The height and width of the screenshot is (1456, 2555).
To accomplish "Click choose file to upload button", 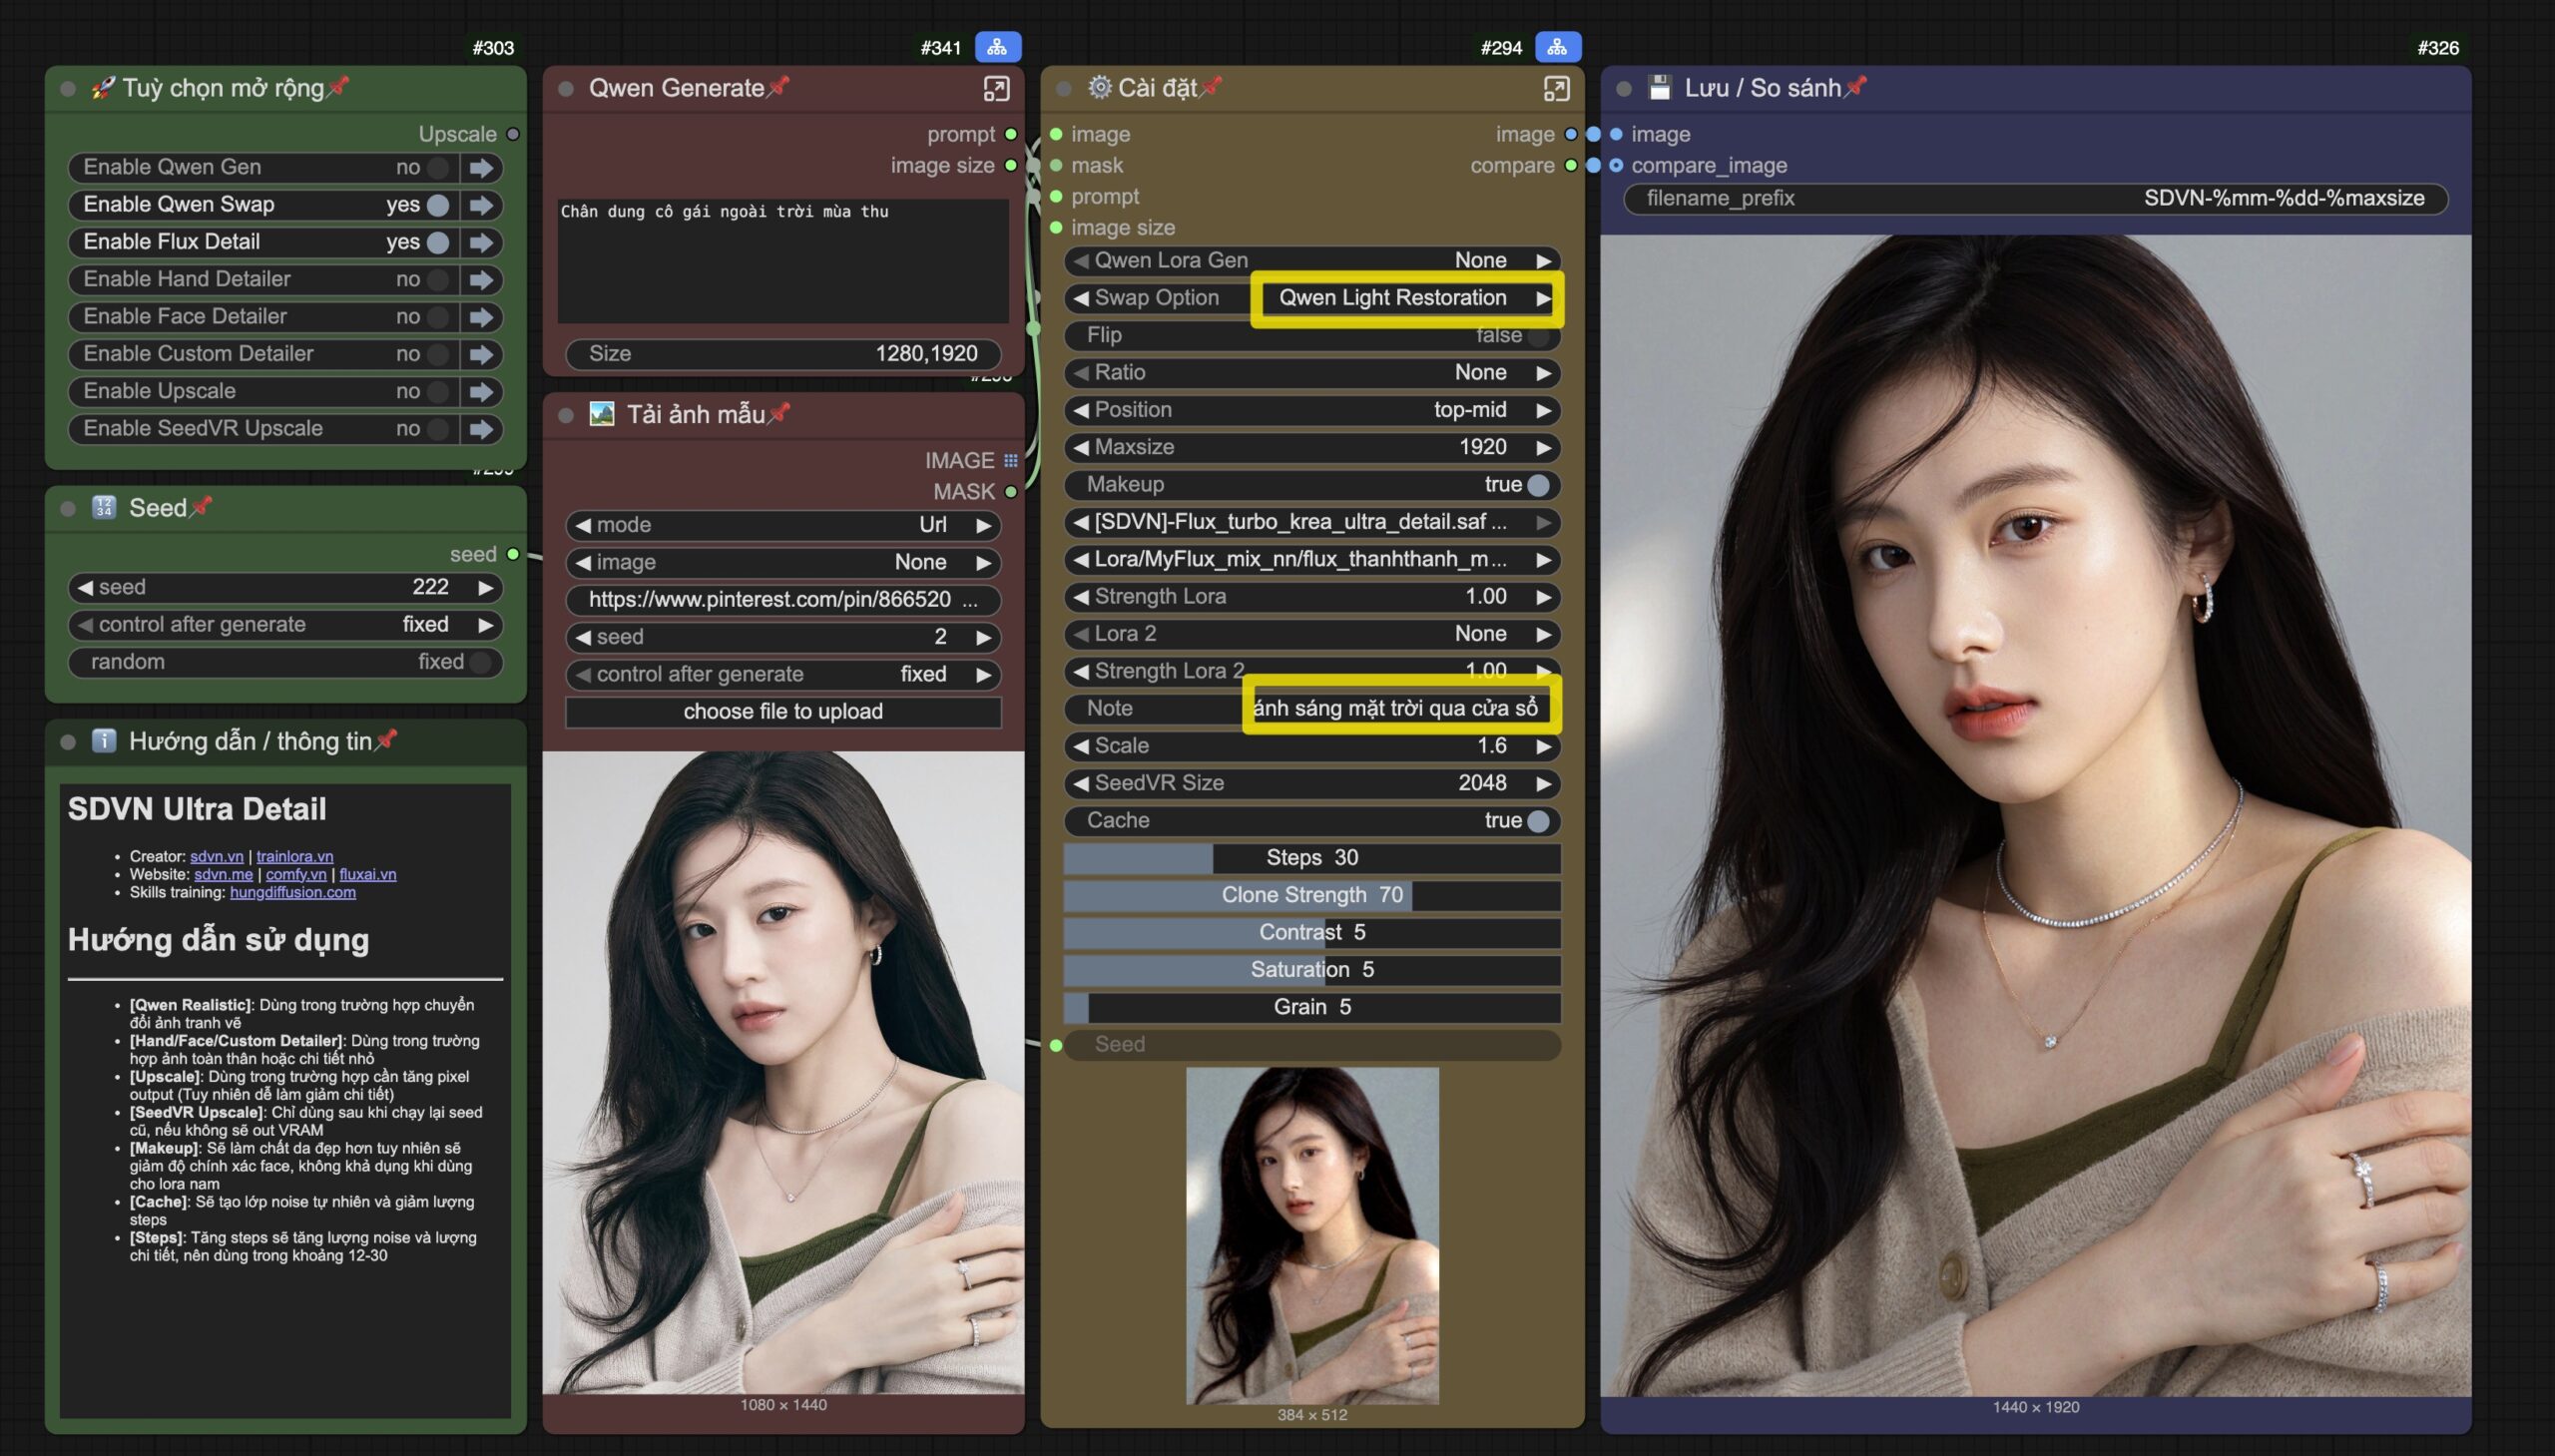I will (x=783, y=712).
